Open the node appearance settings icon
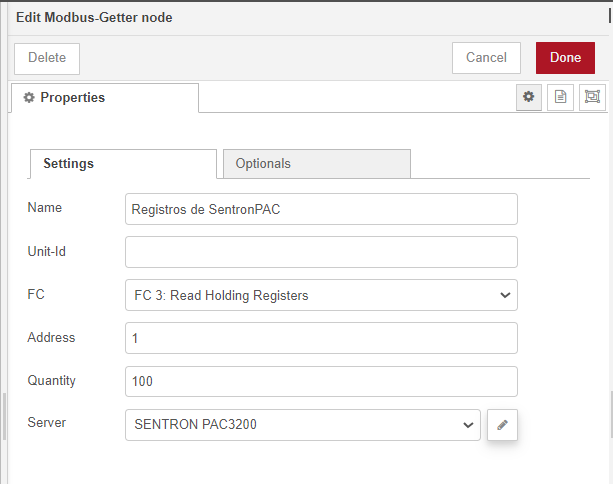 coord(592,97)
